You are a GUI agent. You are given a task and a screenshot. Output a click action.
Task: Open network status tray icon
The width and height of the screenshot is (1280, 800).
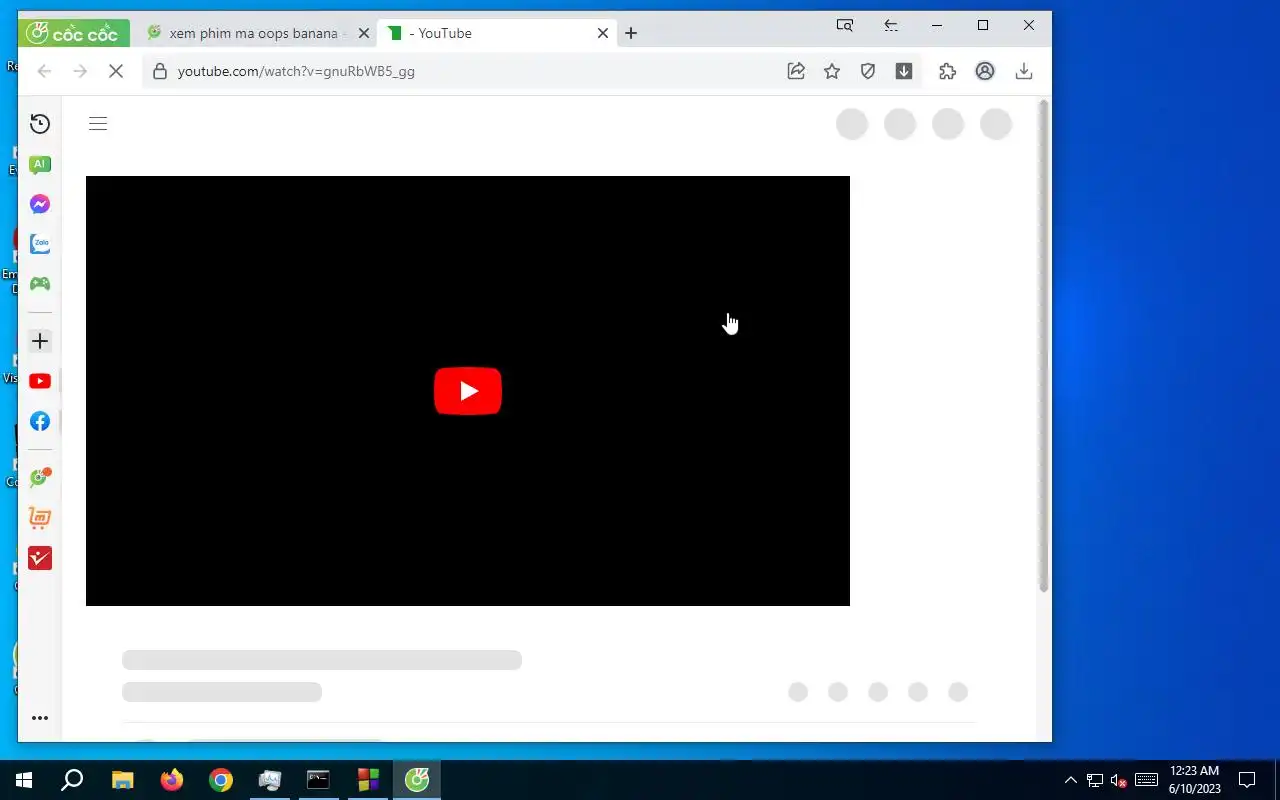1095,780
